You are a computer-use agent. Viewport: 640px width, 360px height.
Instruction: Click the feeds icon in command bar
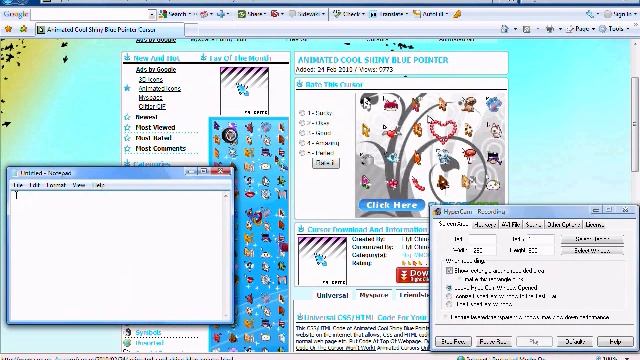click(x=527, y=29)
